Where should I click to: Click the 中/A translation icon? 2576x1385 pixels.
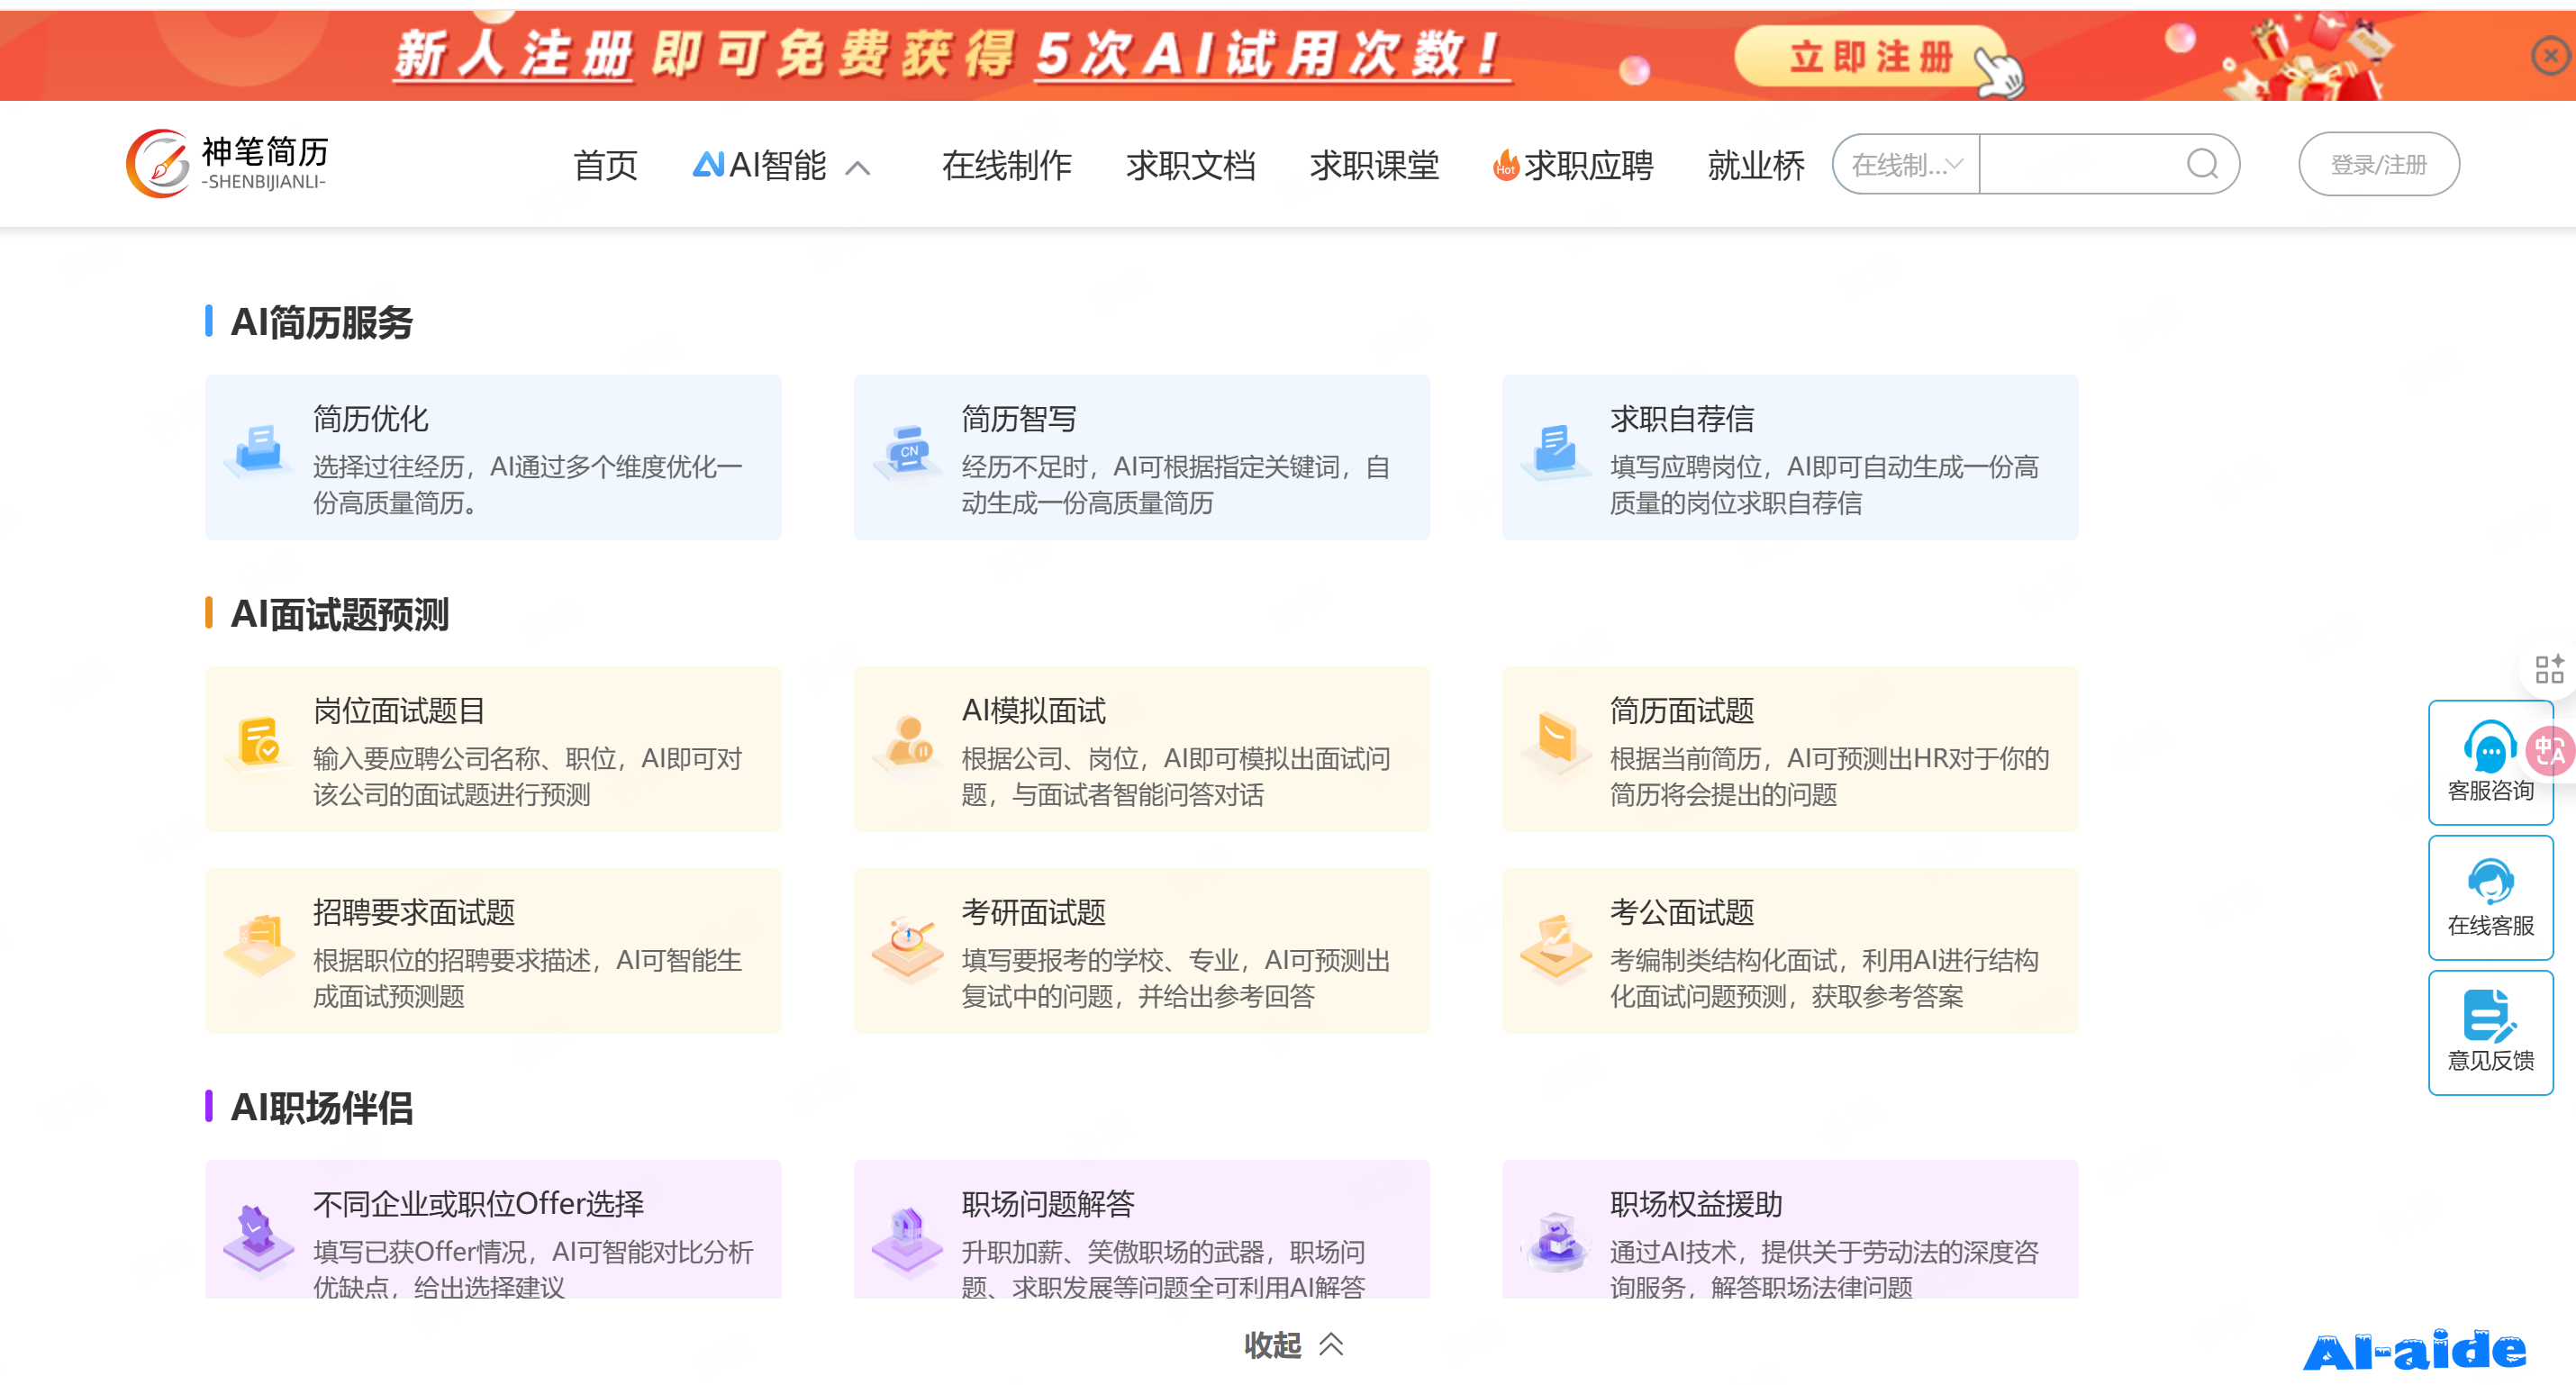(x=2548, y=750)
